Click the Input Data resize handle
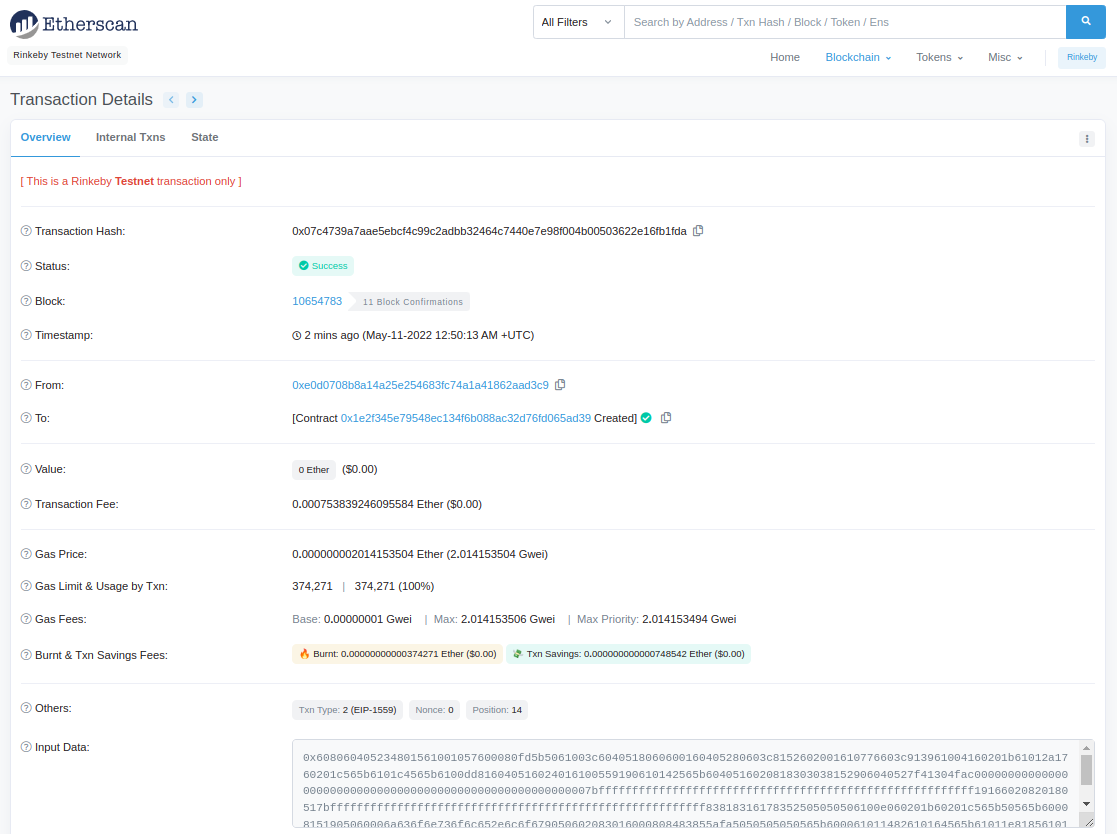Image resolution: width=1117 pixels, height=834 pixels. (1089, 822)
